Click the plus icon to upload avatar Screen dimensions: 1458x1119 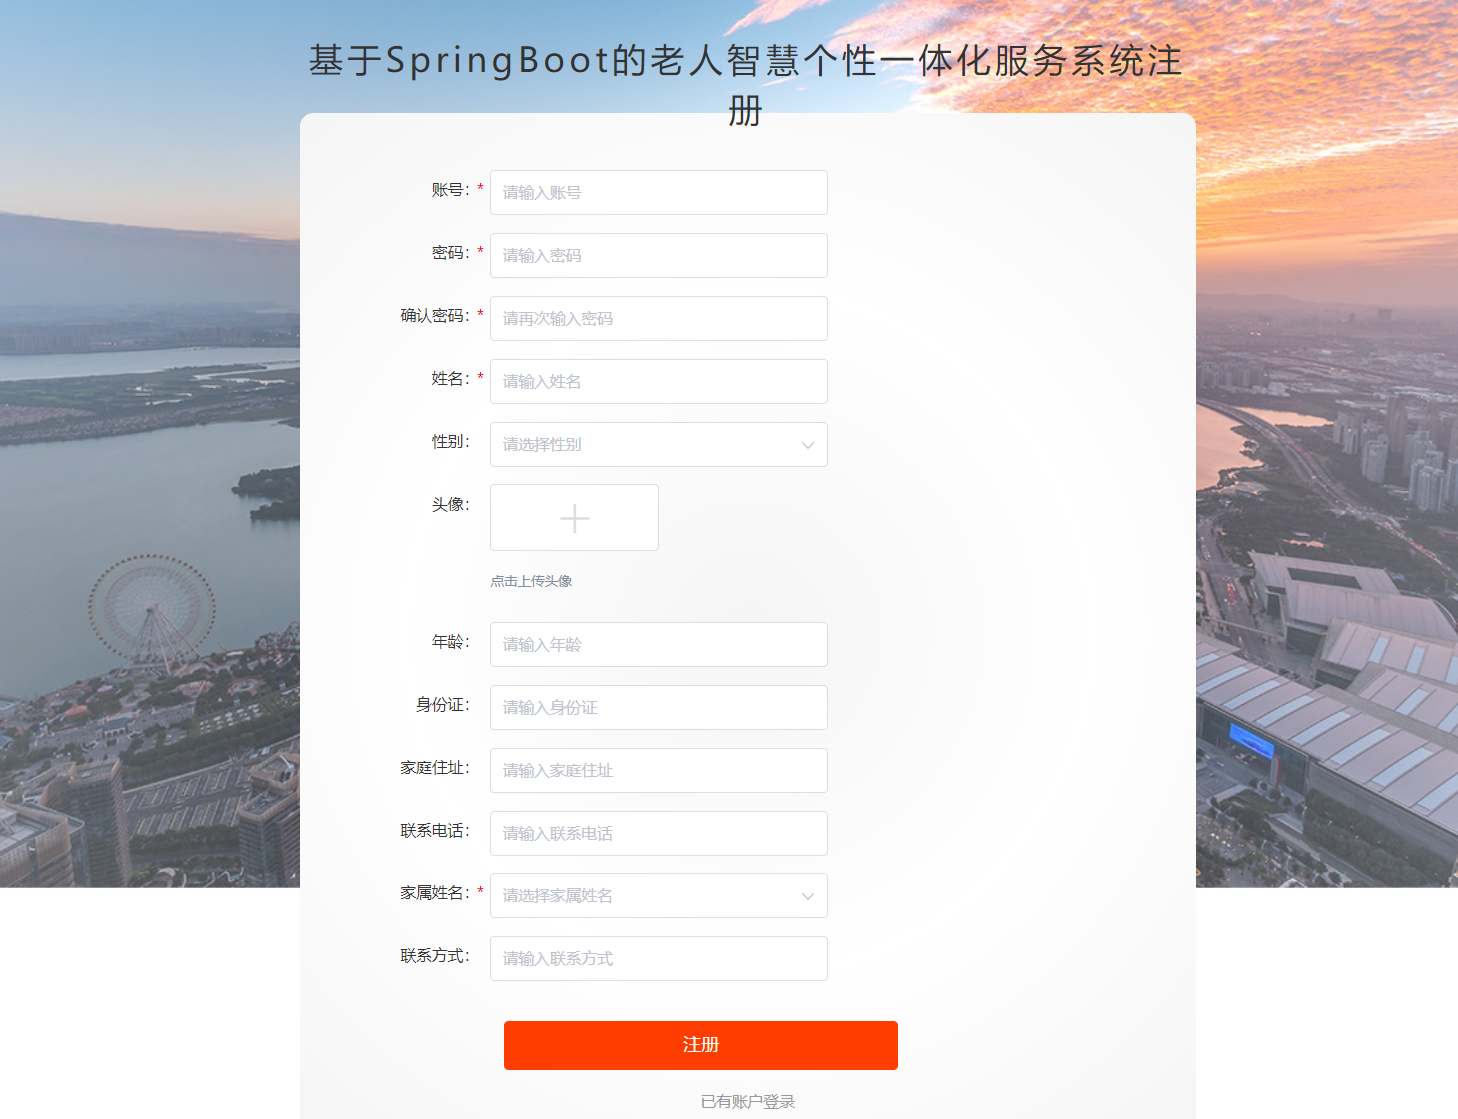tap(574, 518)
